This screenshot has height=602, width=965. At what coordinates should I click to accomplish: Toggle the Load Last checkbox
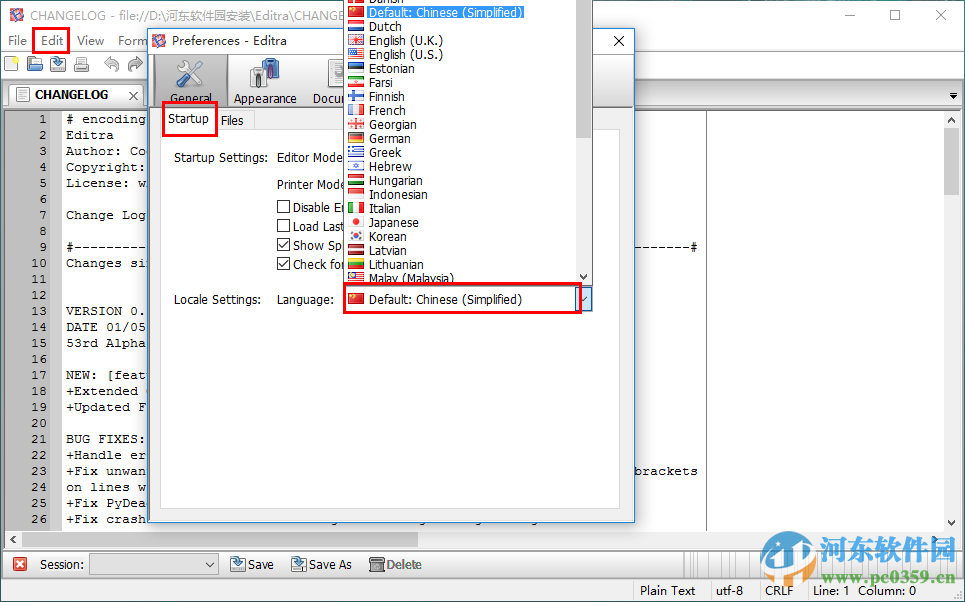[283, 226]
